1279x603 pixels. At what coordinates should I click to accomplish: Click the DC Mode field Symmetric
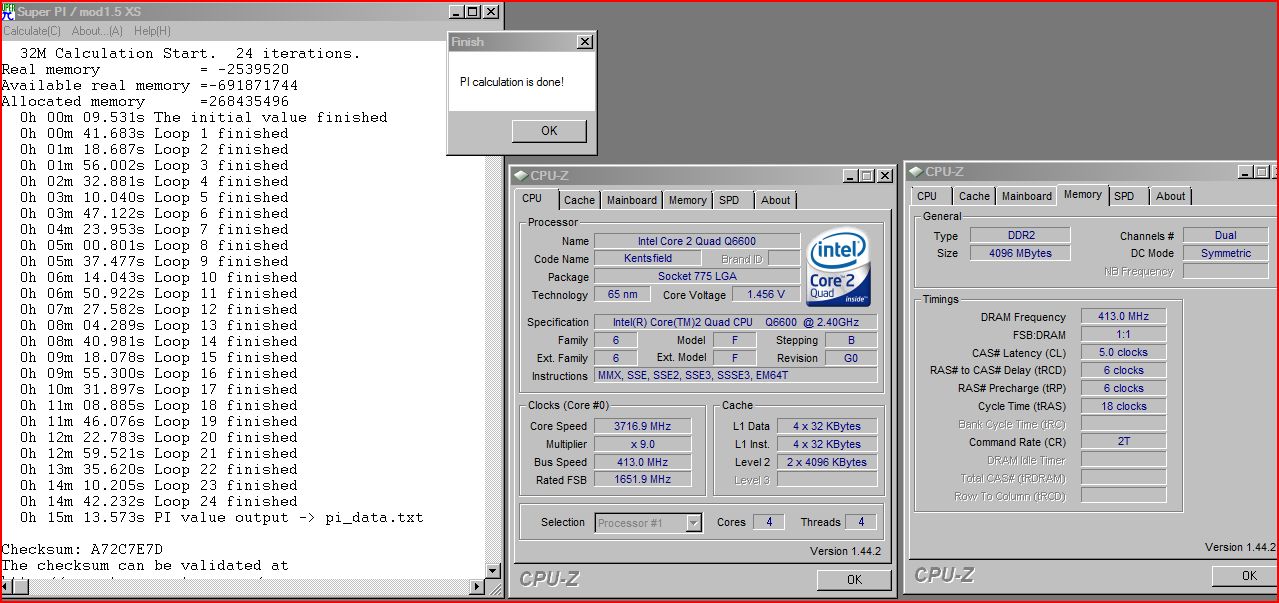pyautogui.click(x=1225, y=254)
